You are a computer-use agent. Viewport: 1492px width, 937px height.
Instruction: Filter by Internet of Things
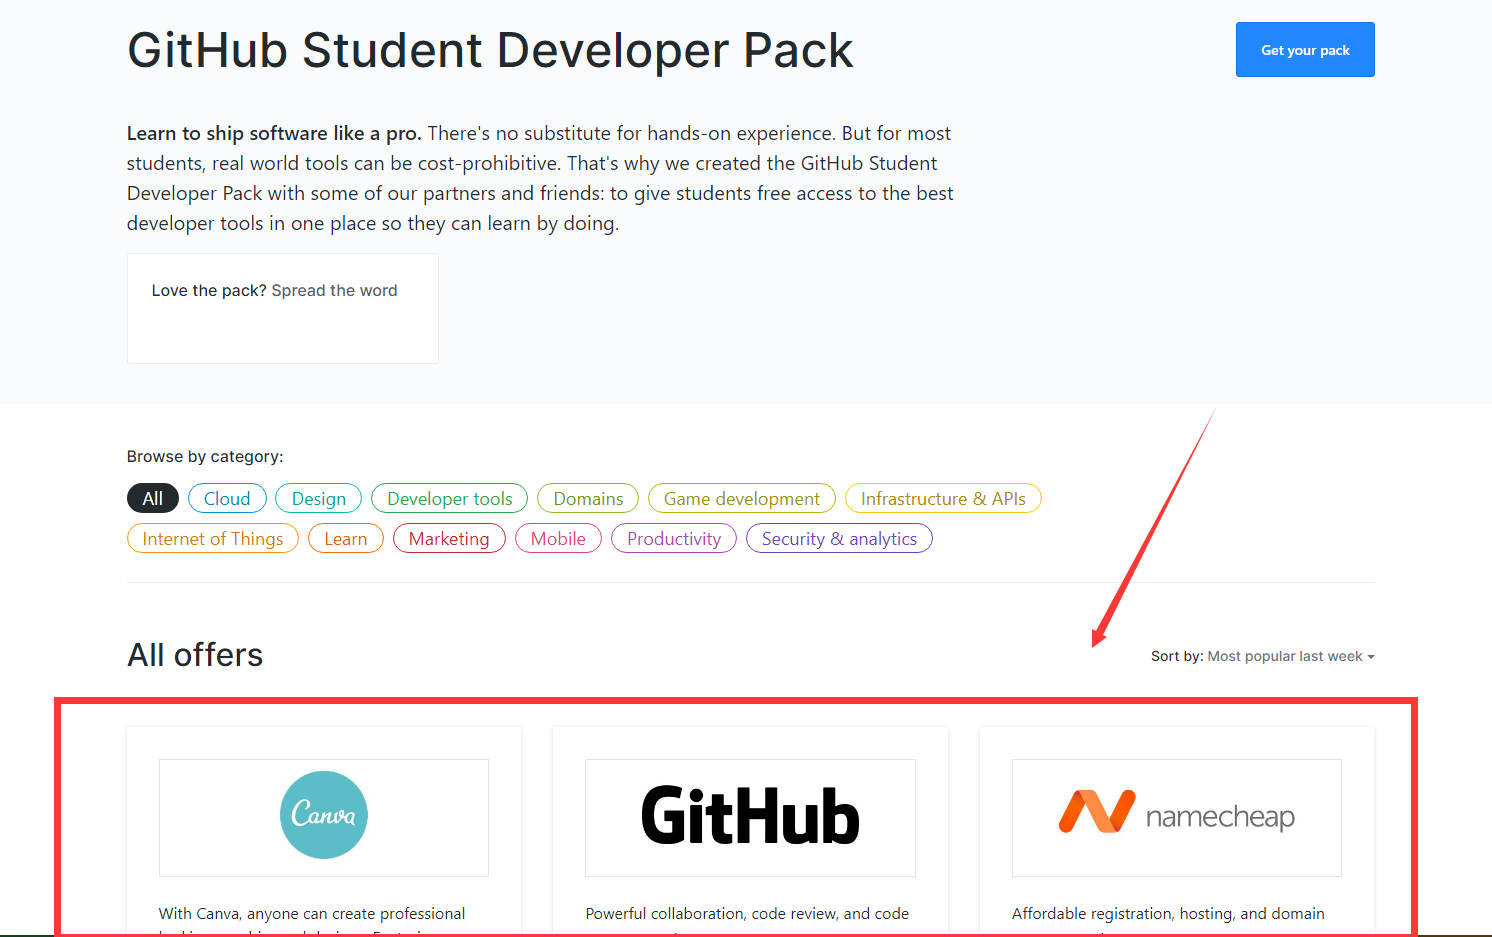coord(213,539)
